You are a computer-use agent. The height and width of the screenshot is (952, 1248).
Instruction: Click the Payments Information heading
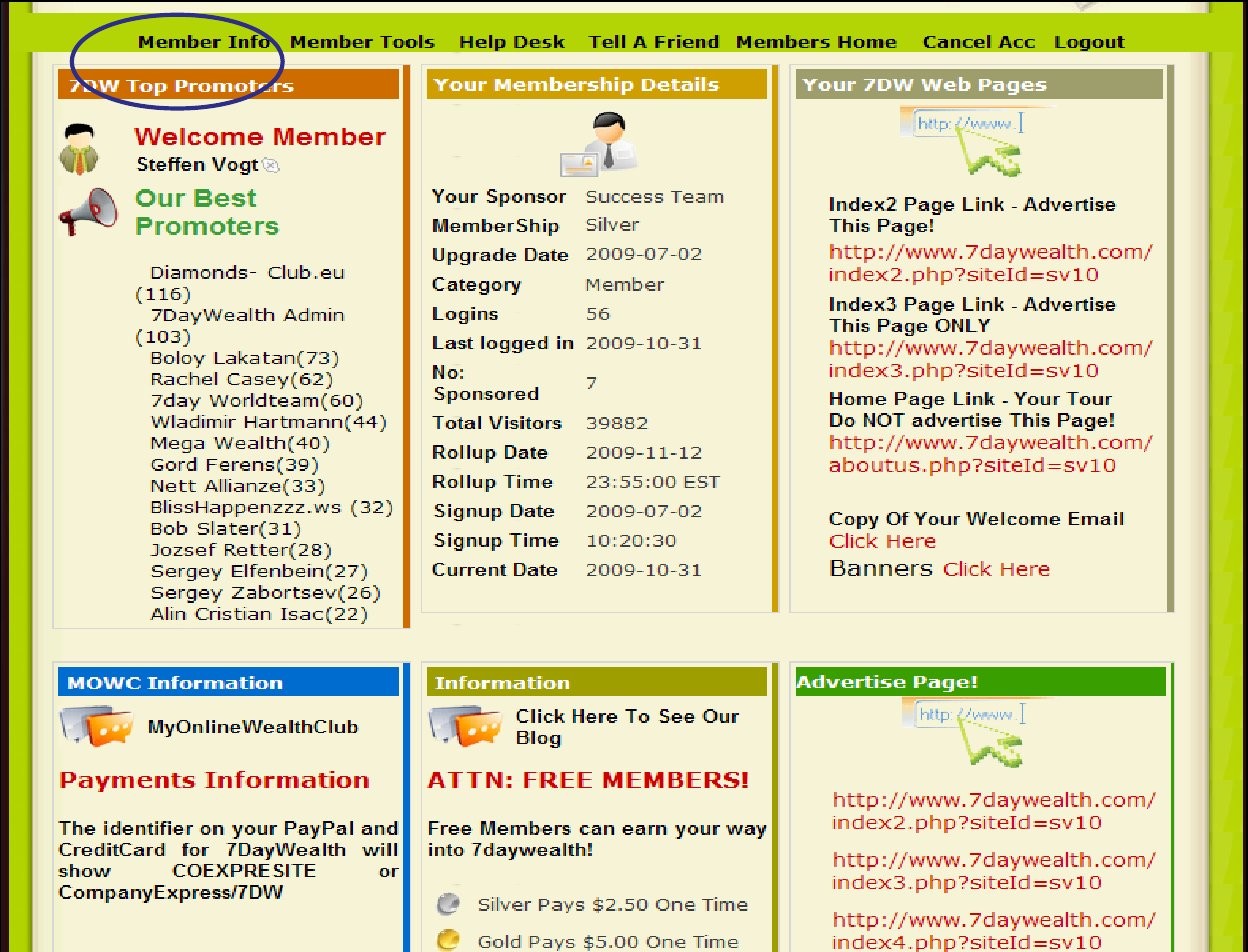tap(214, 780)
